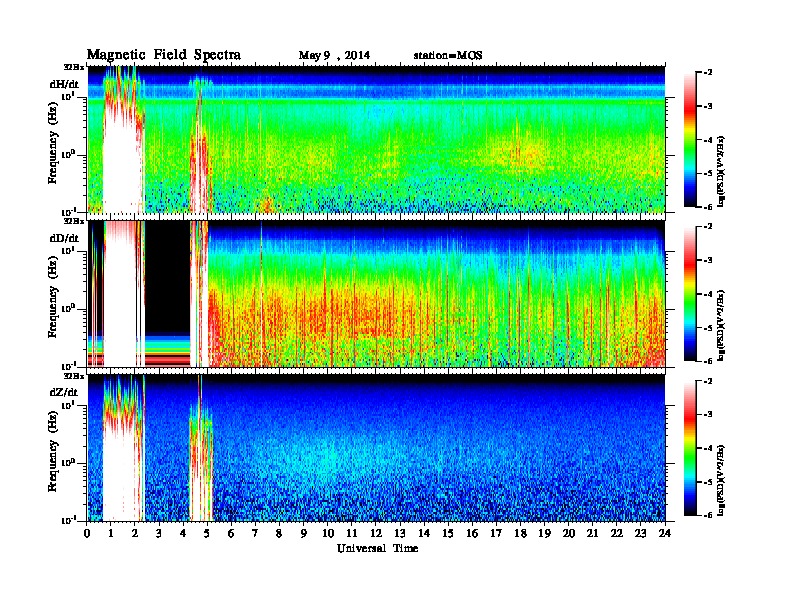
Task: Click hour 0 on the time axis
Action: click(x=87, y=534)
